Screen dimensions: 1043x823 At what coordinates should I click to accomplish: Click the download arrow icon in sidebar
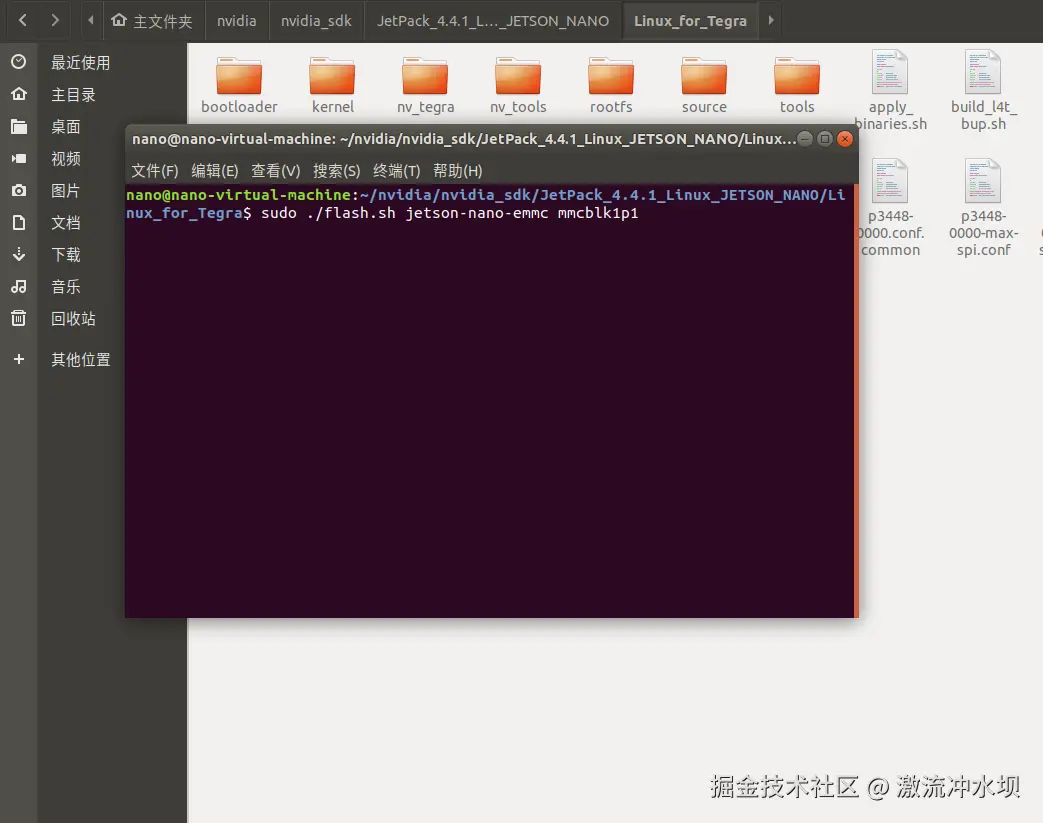click(x=19, y=254)
